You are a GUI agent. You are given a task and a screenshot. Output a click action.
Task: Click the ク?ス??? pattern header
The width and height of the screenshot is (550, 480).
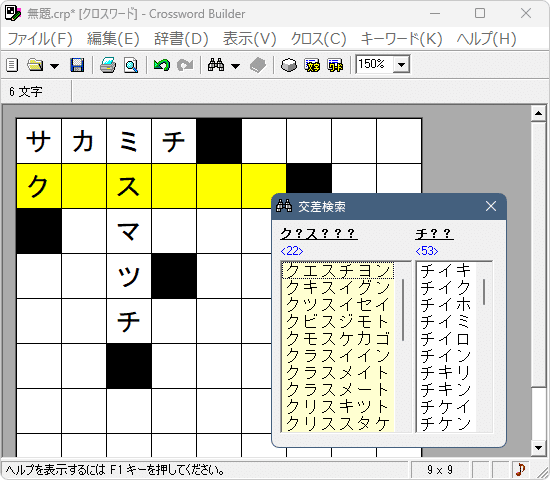point(318,233)
